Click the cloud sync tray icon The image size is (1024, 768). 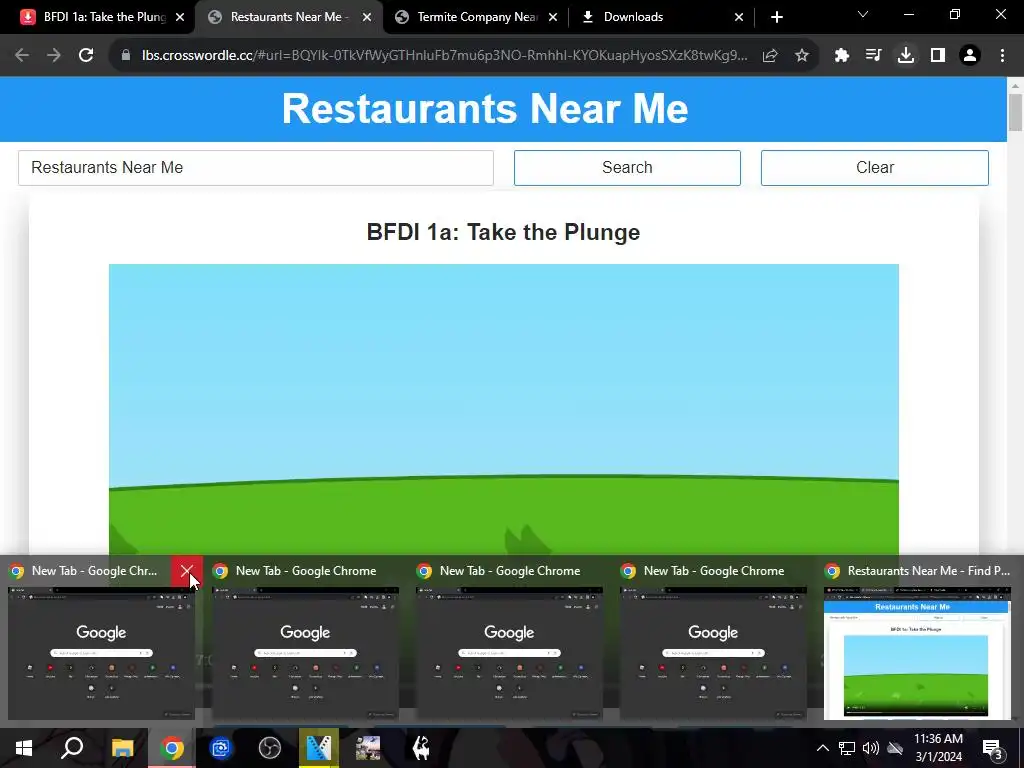click(895, 748)
